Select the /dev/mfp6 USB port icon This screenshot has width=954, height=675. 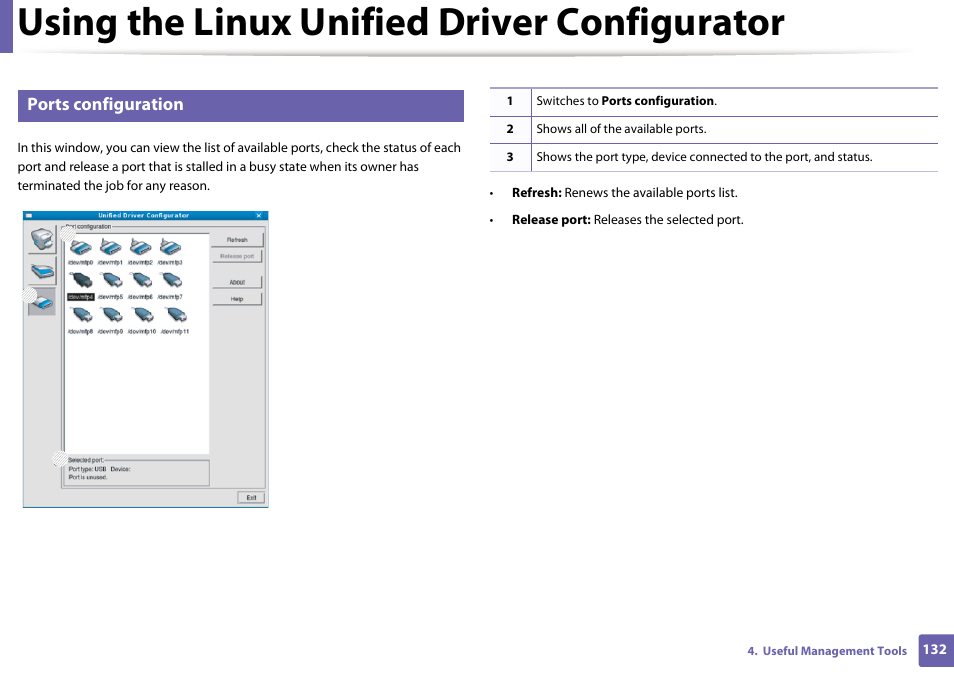click(141, 281)
